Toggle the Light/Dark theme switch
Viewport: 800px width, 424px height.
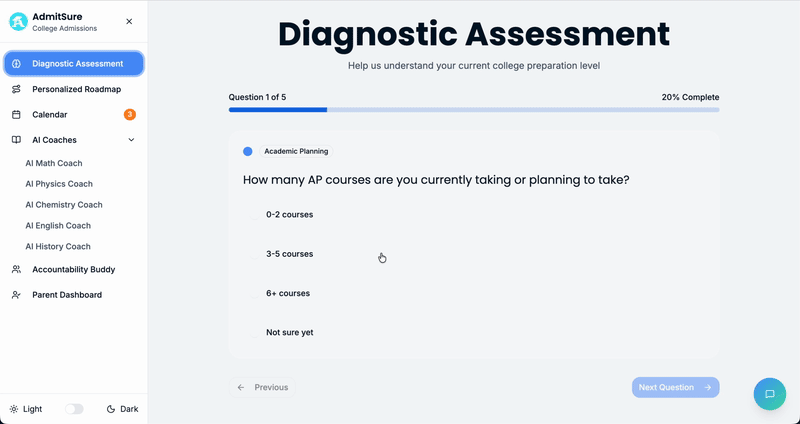pos(74,409)
